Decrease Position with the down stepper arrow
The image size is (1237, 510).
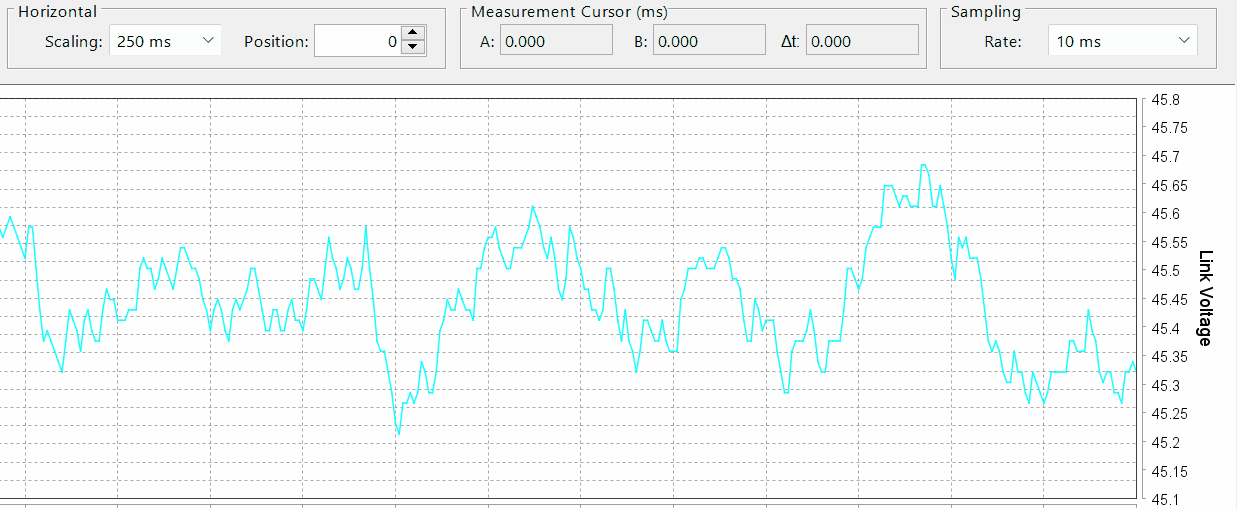(x=413, y=48)
